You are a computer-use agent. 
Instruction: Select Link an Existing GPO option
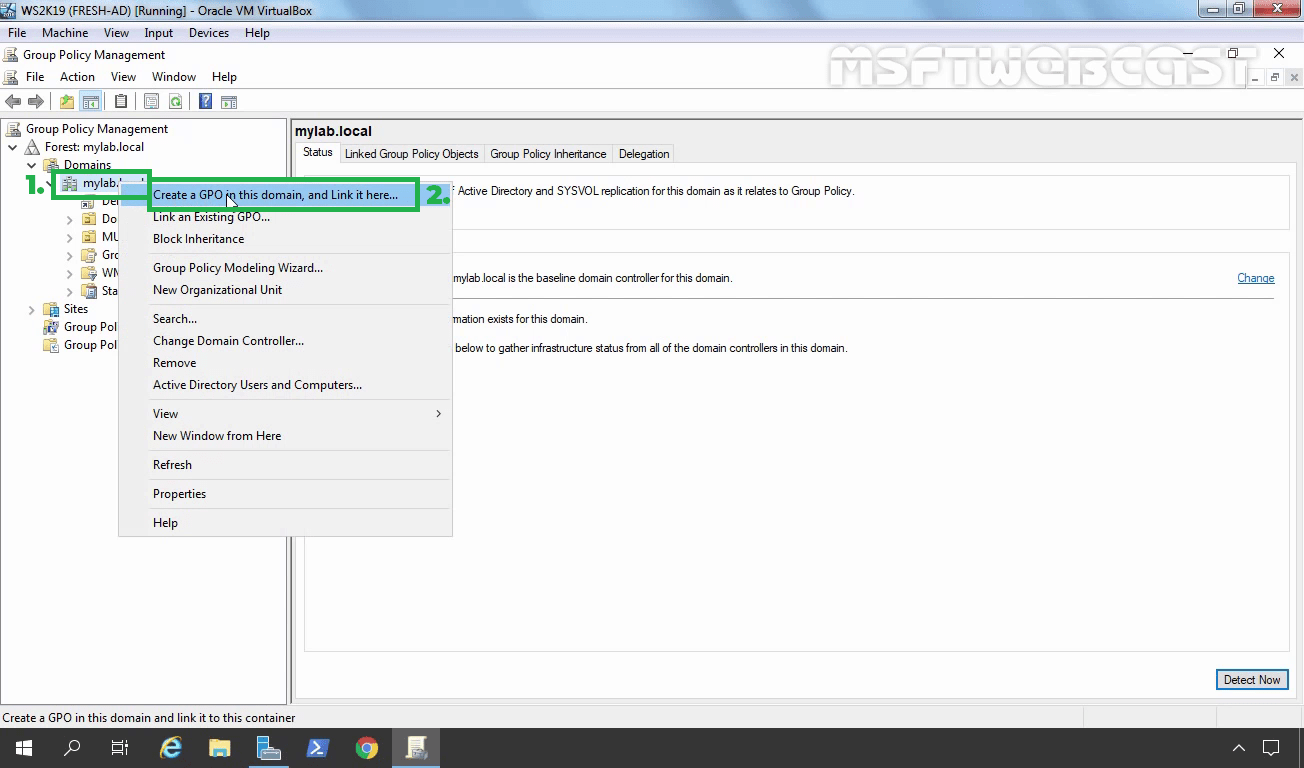point(210,216)
